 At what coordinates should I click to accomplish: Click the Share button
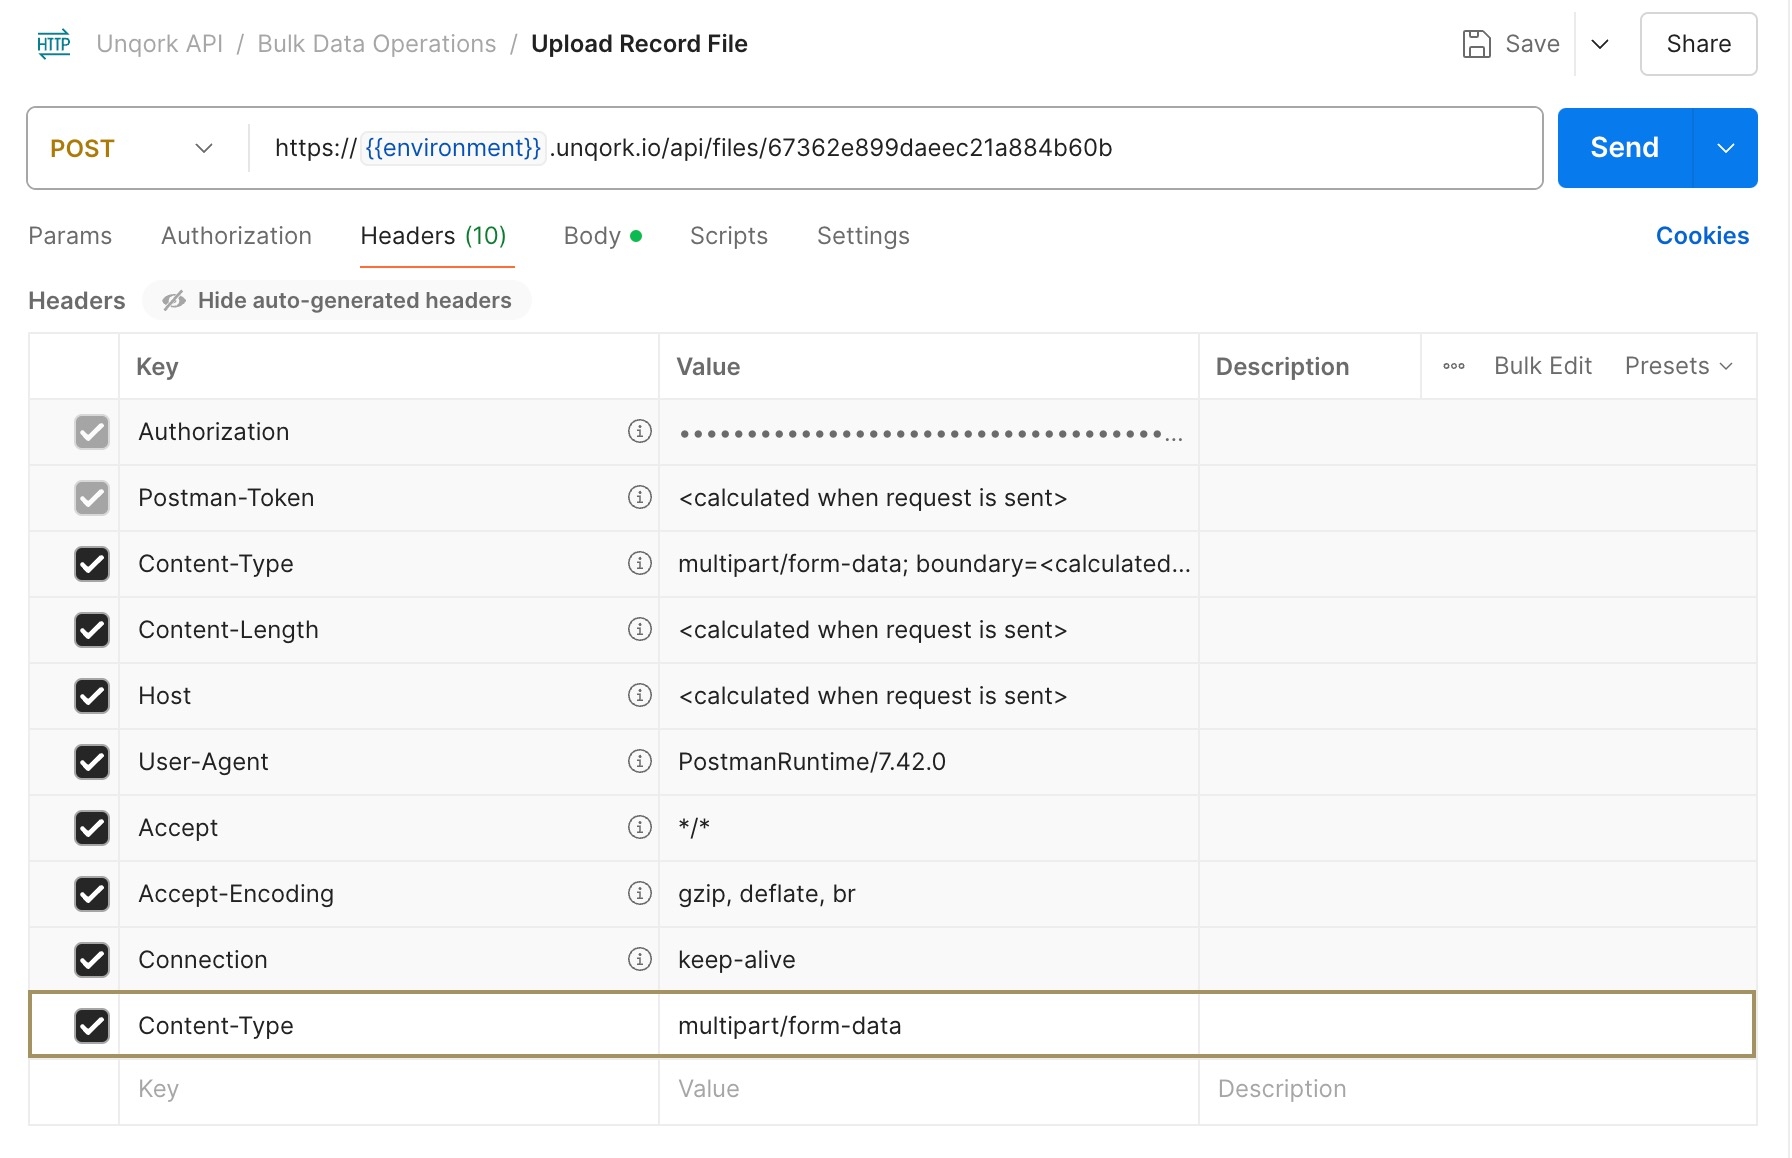click(1698, 44)
